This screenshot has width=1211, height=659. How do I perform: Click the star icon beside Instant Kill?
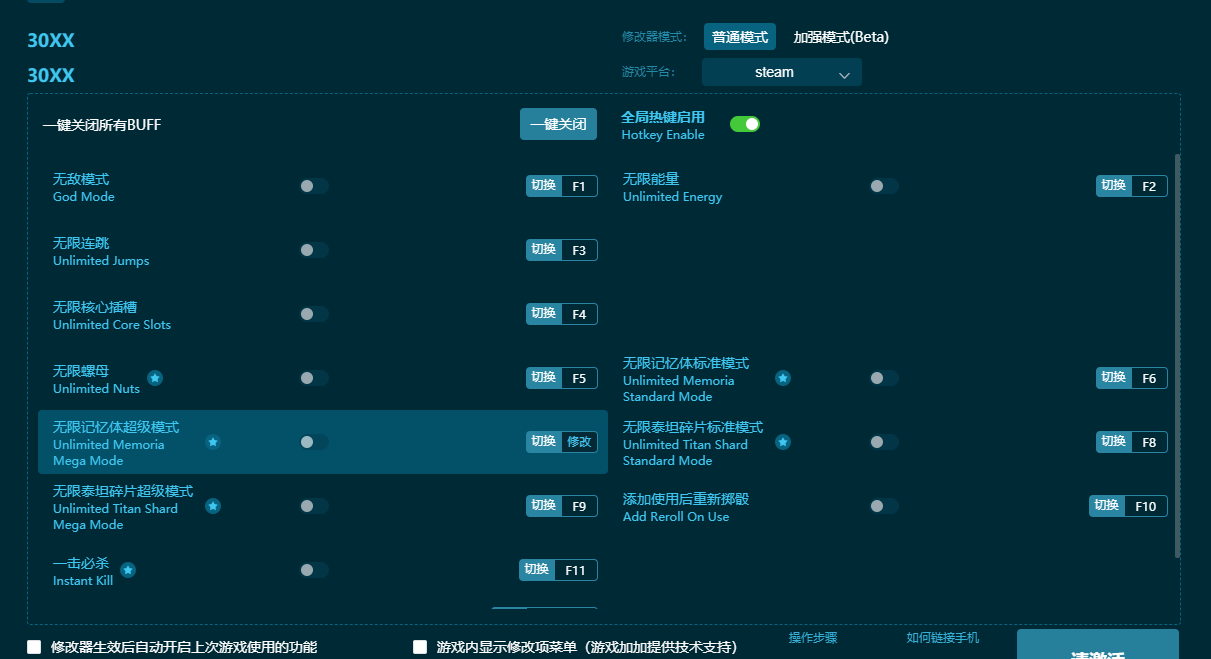pyautogui.click(x=127, y=571)
